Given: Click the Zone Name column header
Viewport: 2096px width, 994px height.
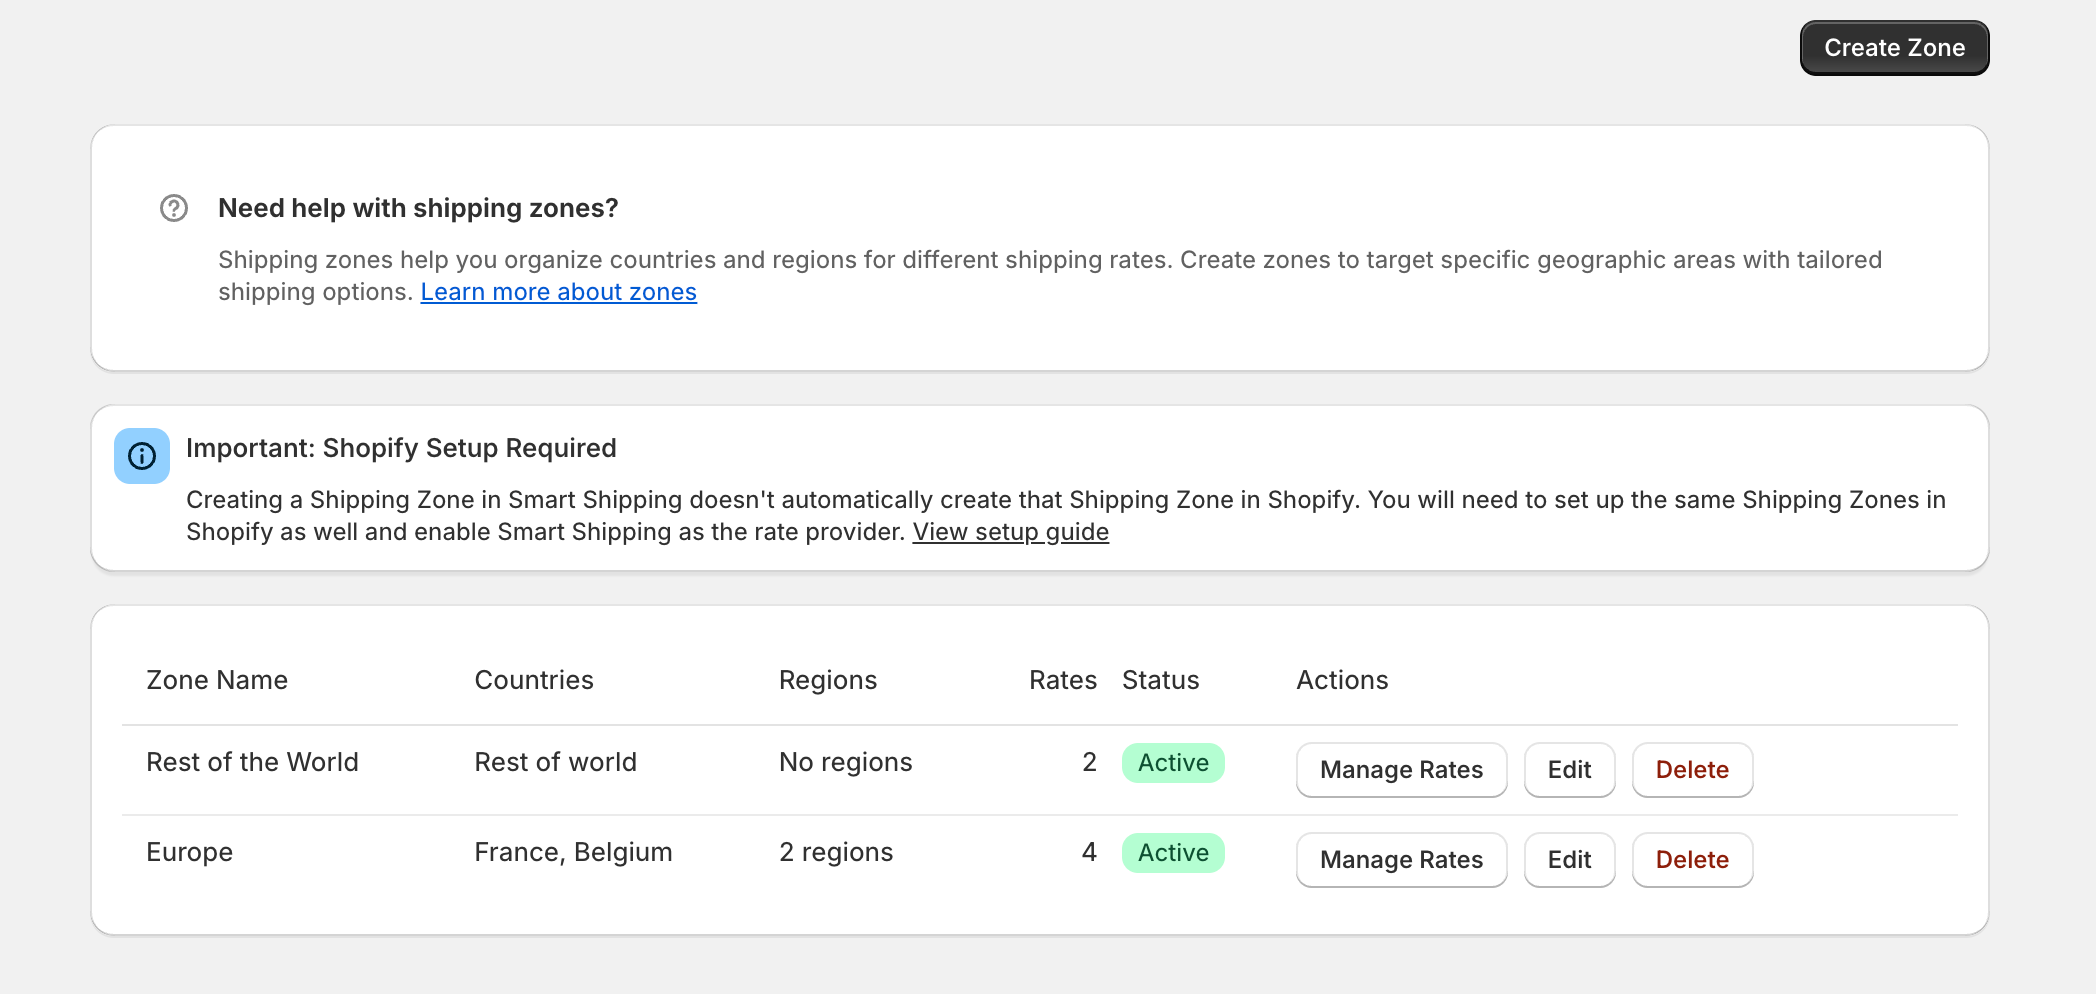Looking at the screenshot, I should point(217,680).
